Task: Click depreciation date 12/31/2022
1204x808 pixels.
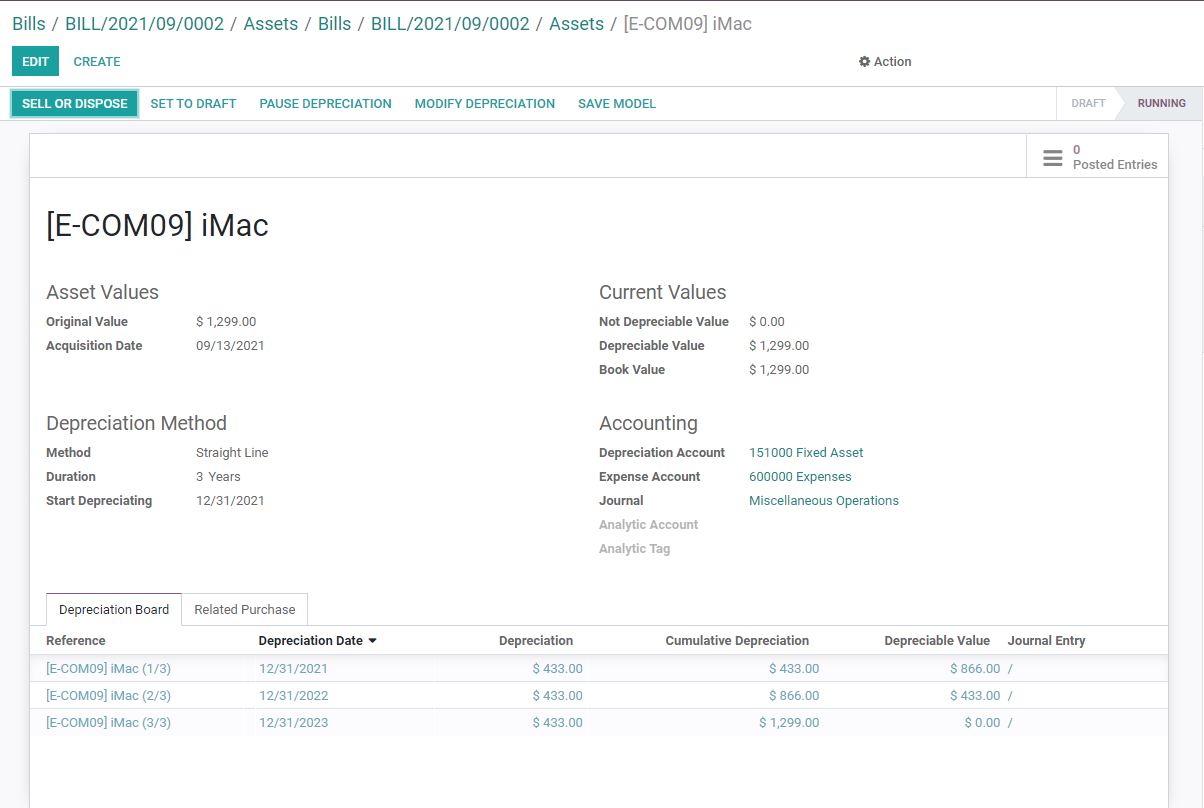Action: [x=293, y=696]
